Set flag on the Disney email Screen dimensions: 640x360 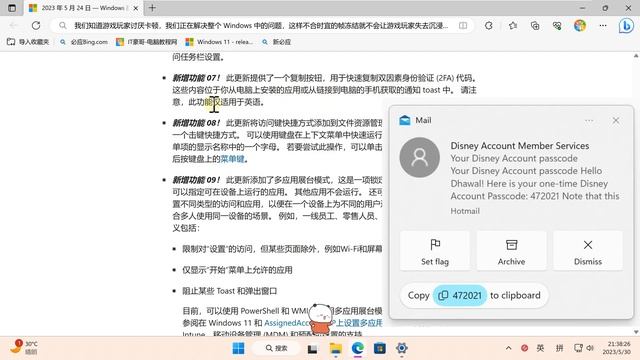(435, 251)
